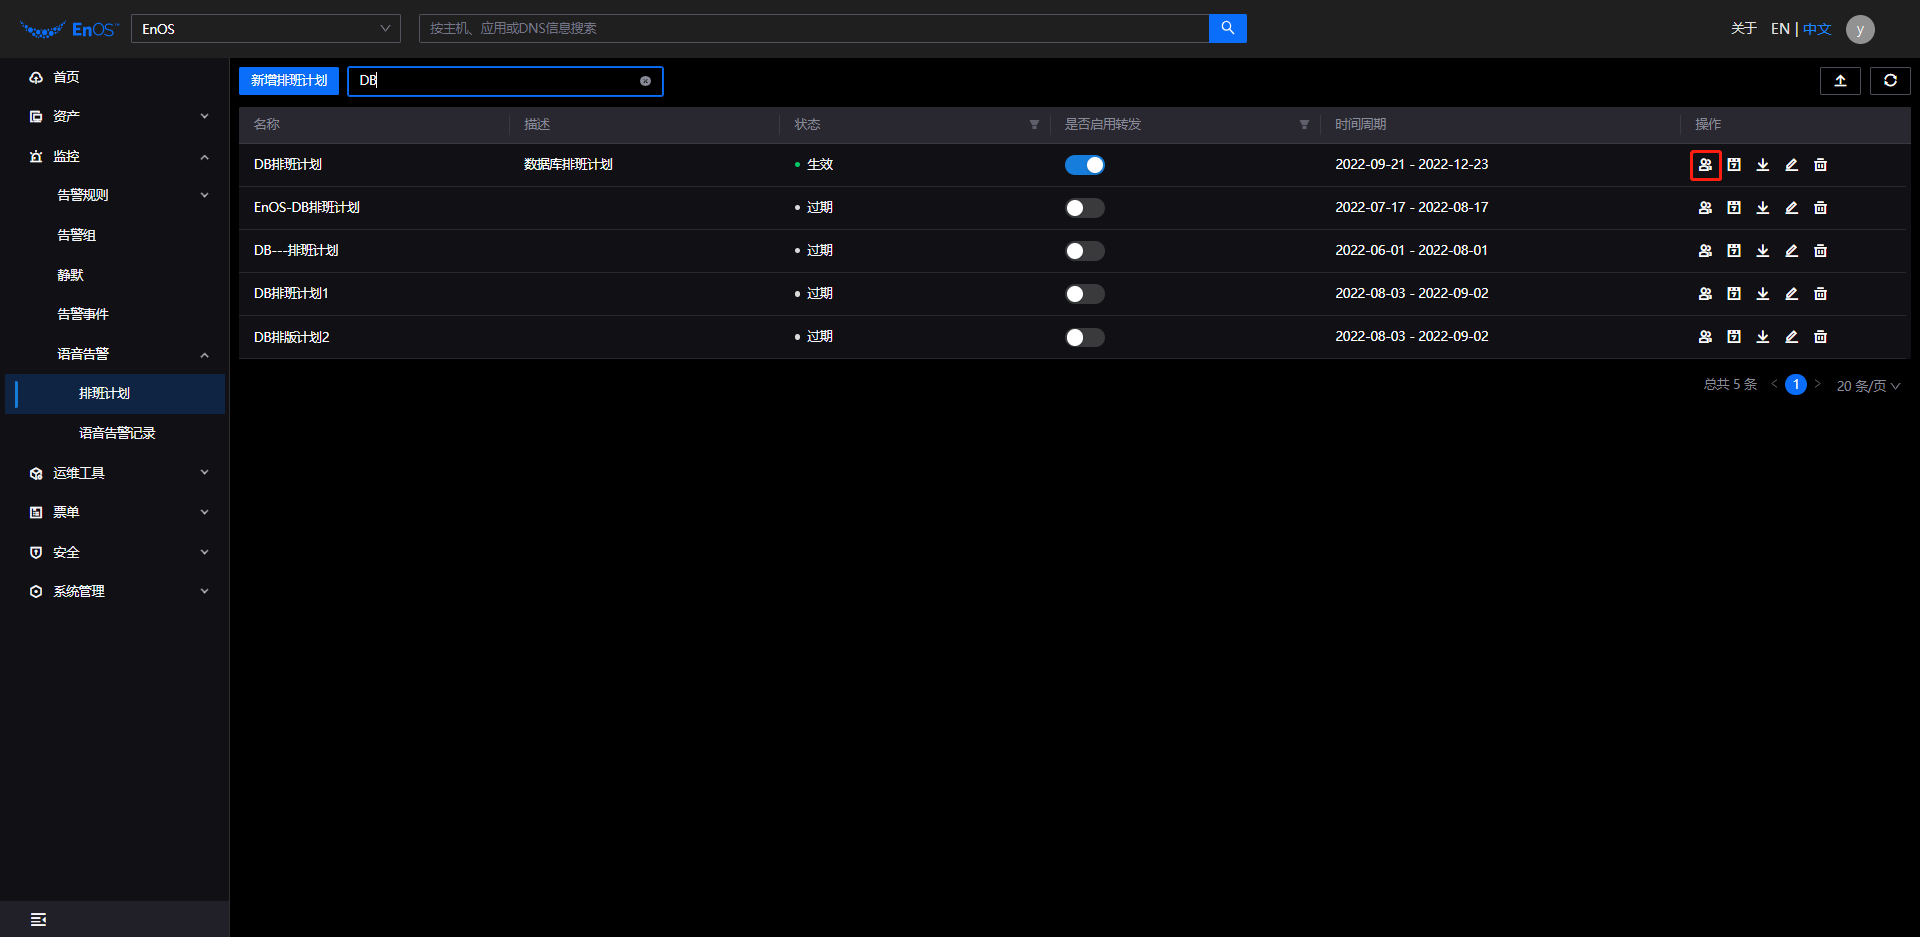Disable forwarding for DB排班计划
This screenshot has height=937, width=1920.
point(1084,165)
